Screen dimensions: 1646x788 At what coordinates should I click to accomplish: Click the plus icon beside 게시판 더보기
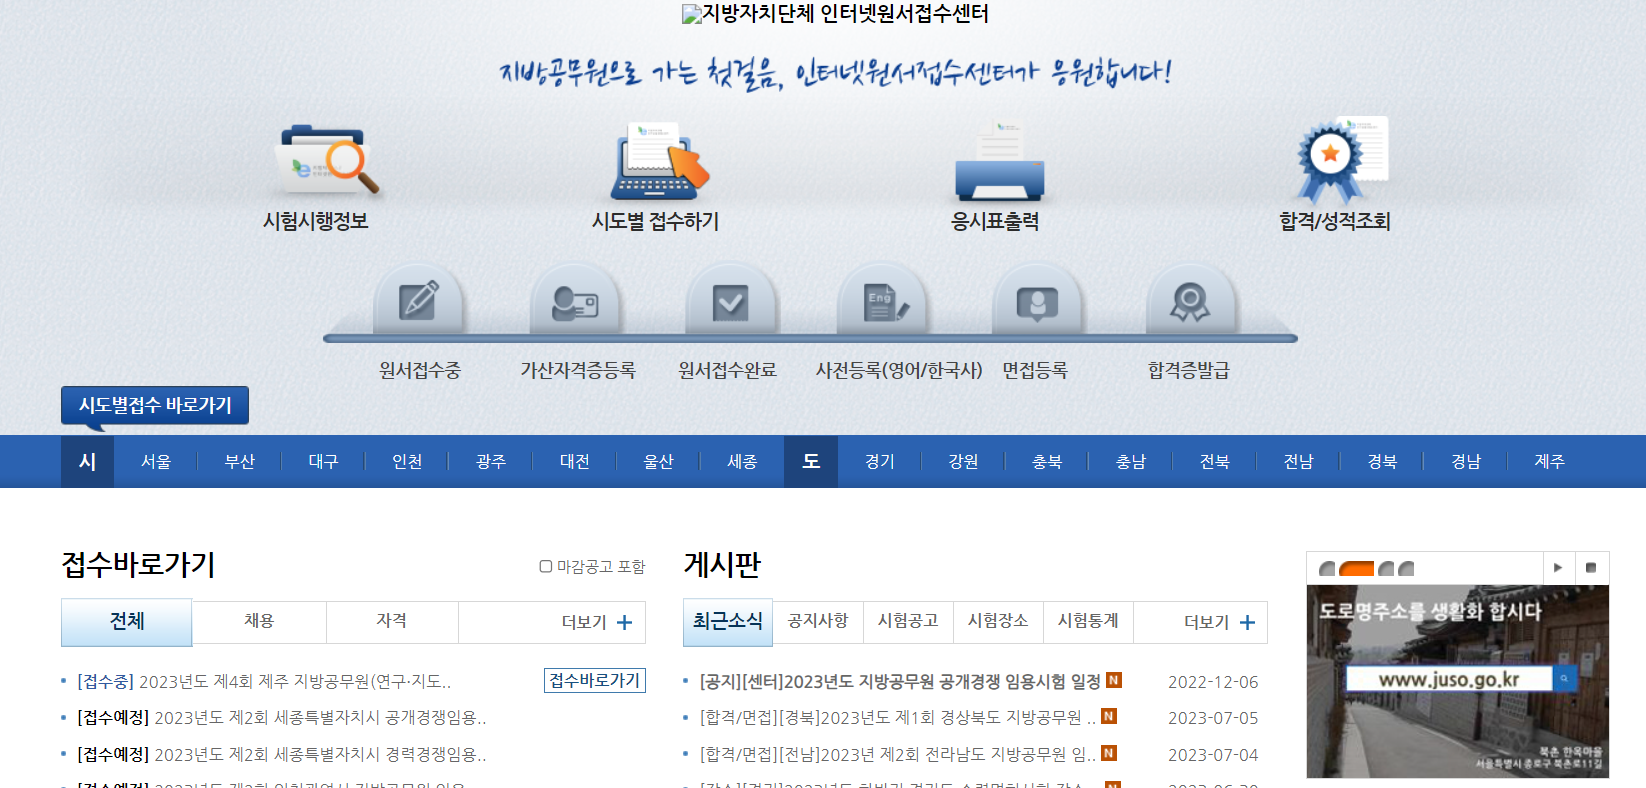coord(1247,622)
